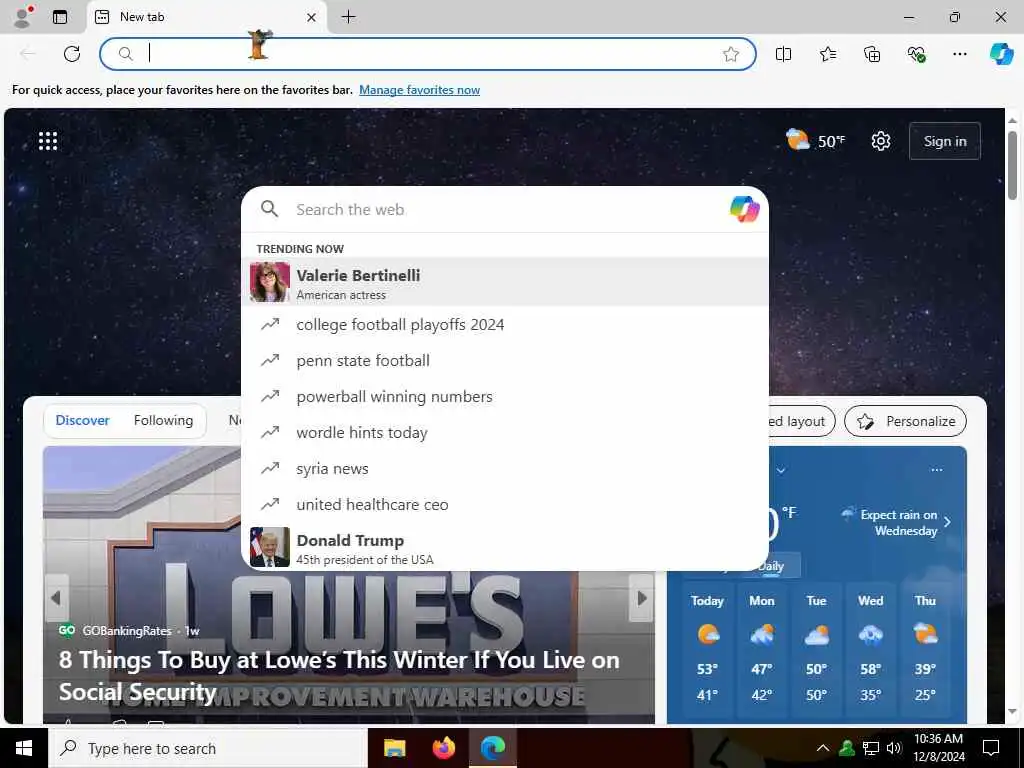Click the Refresh page icon
This screenshot has height=768, width=1024.
point(72,54)
